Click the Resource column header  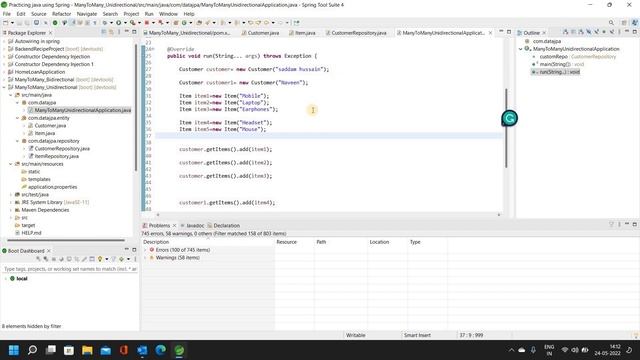click(x=294, y=242)
